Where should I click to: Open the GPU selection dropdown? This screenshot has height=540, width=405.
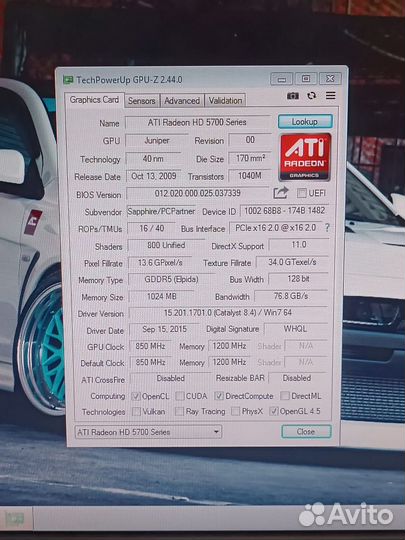(148, 432)
